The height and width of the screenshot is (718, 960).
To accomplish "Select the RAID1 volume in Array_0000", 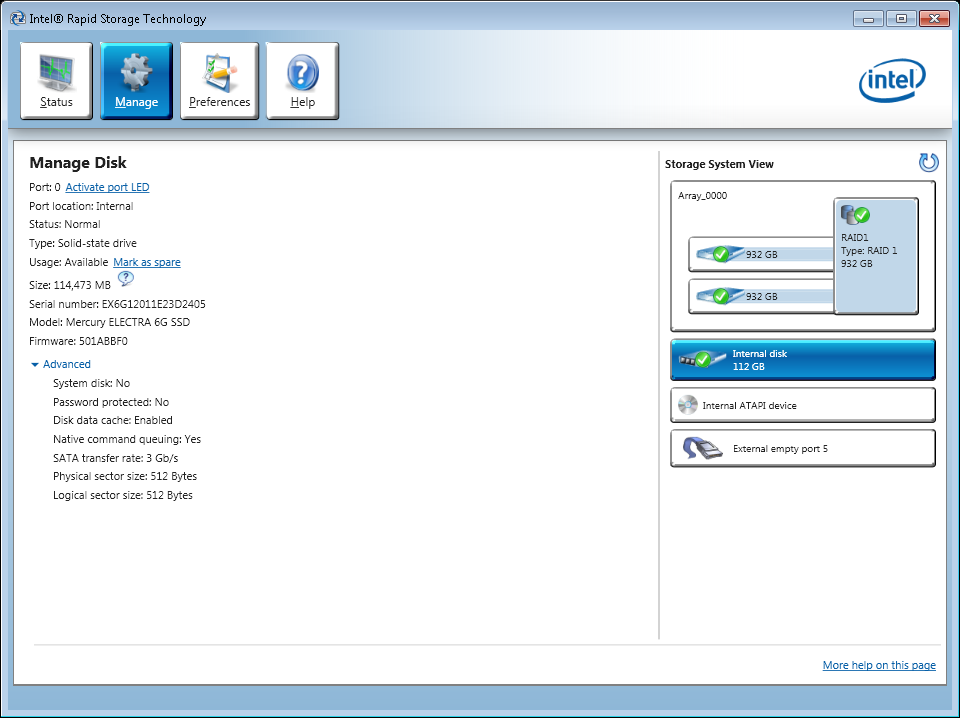I will coord(875,254).
